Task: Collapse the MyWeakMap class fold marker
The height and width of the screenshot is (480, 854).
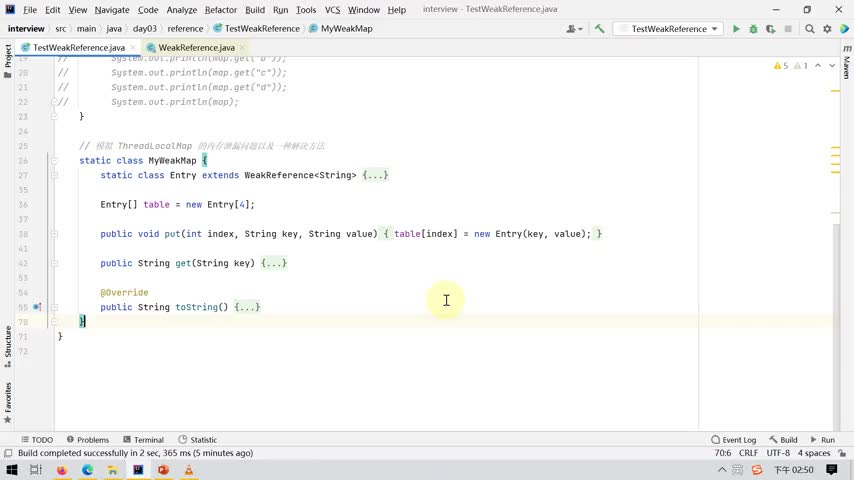Action: (54, 161)
